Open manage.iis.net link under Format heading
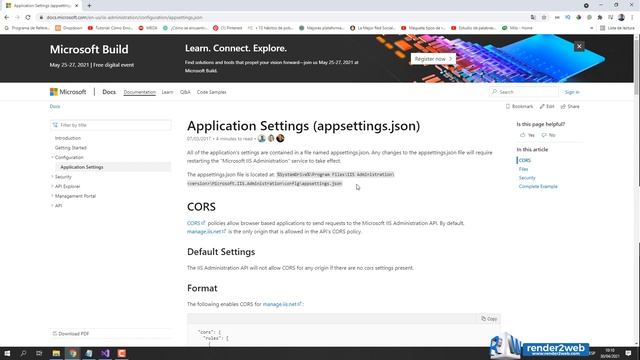 [282, 304]
